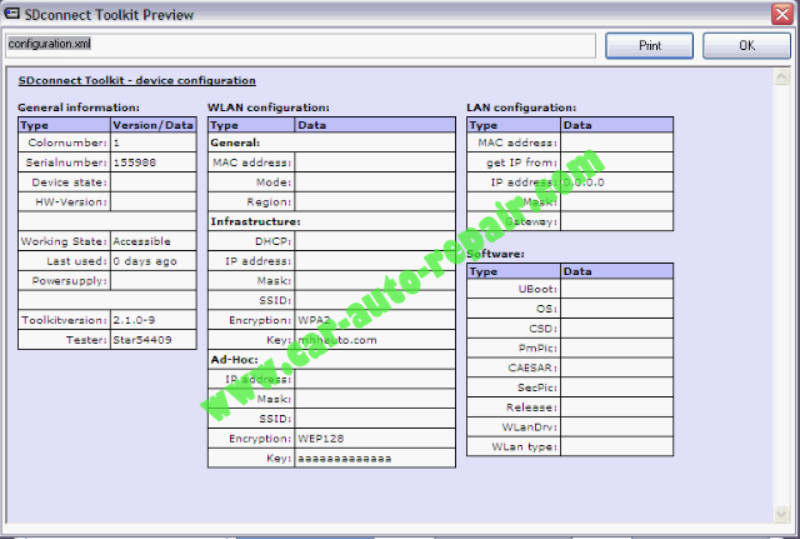Select Toolkitversion value 2.1.0-9

coord(134,320)
